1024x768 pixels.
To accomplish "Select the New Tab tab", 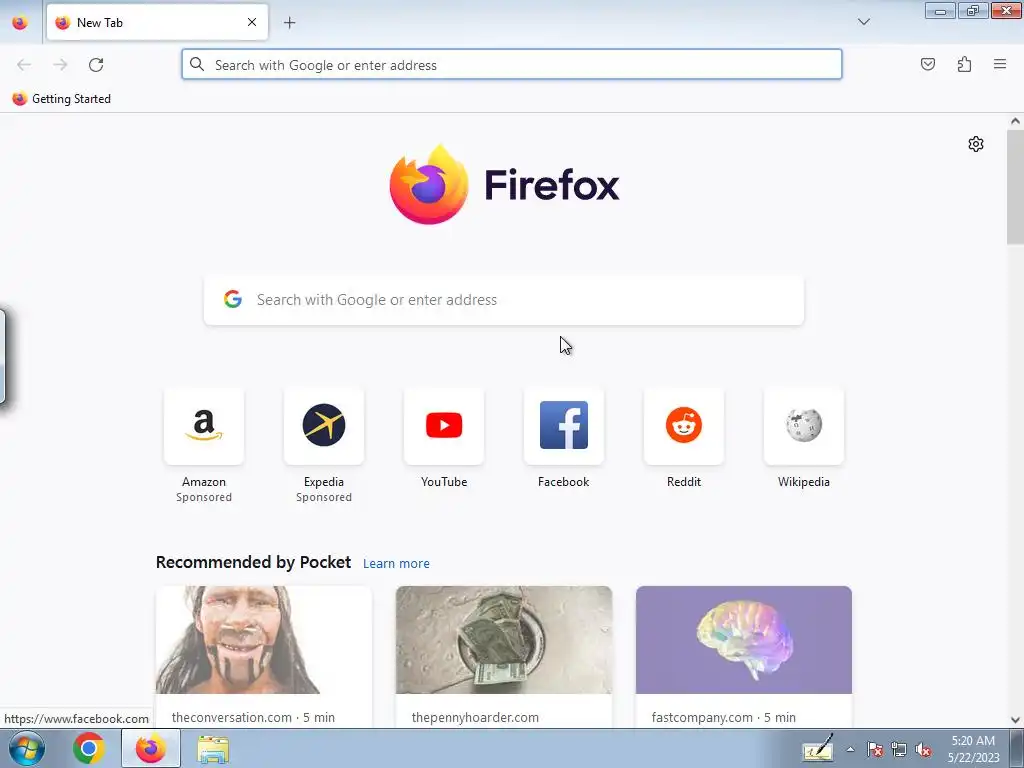I will click(157, 22).
